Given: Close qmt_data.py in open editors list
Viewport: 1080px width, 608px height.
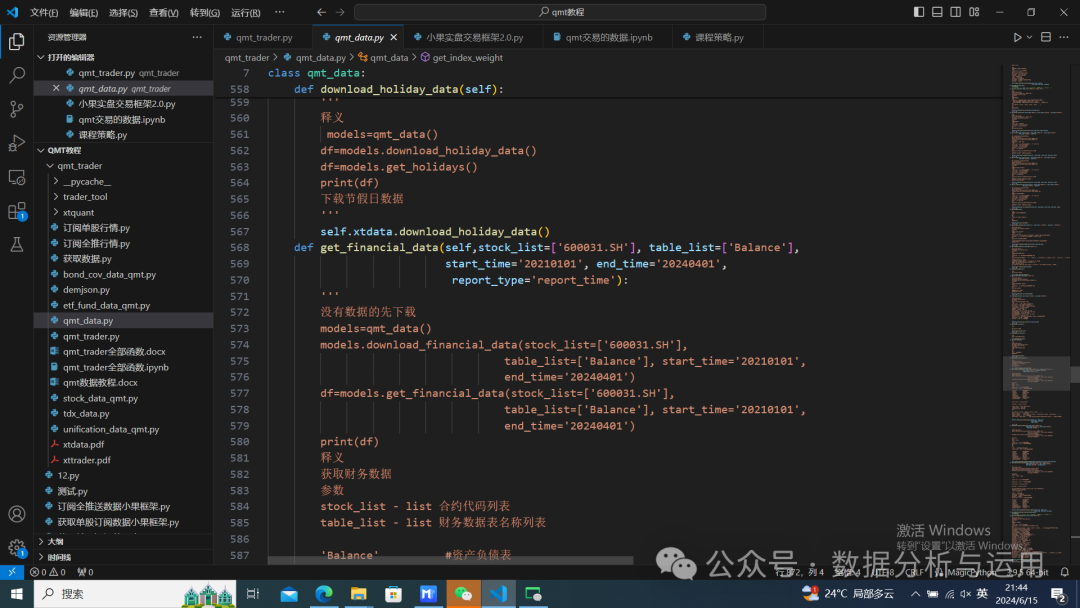Looking at the screenshot, I should click(56, 88).
